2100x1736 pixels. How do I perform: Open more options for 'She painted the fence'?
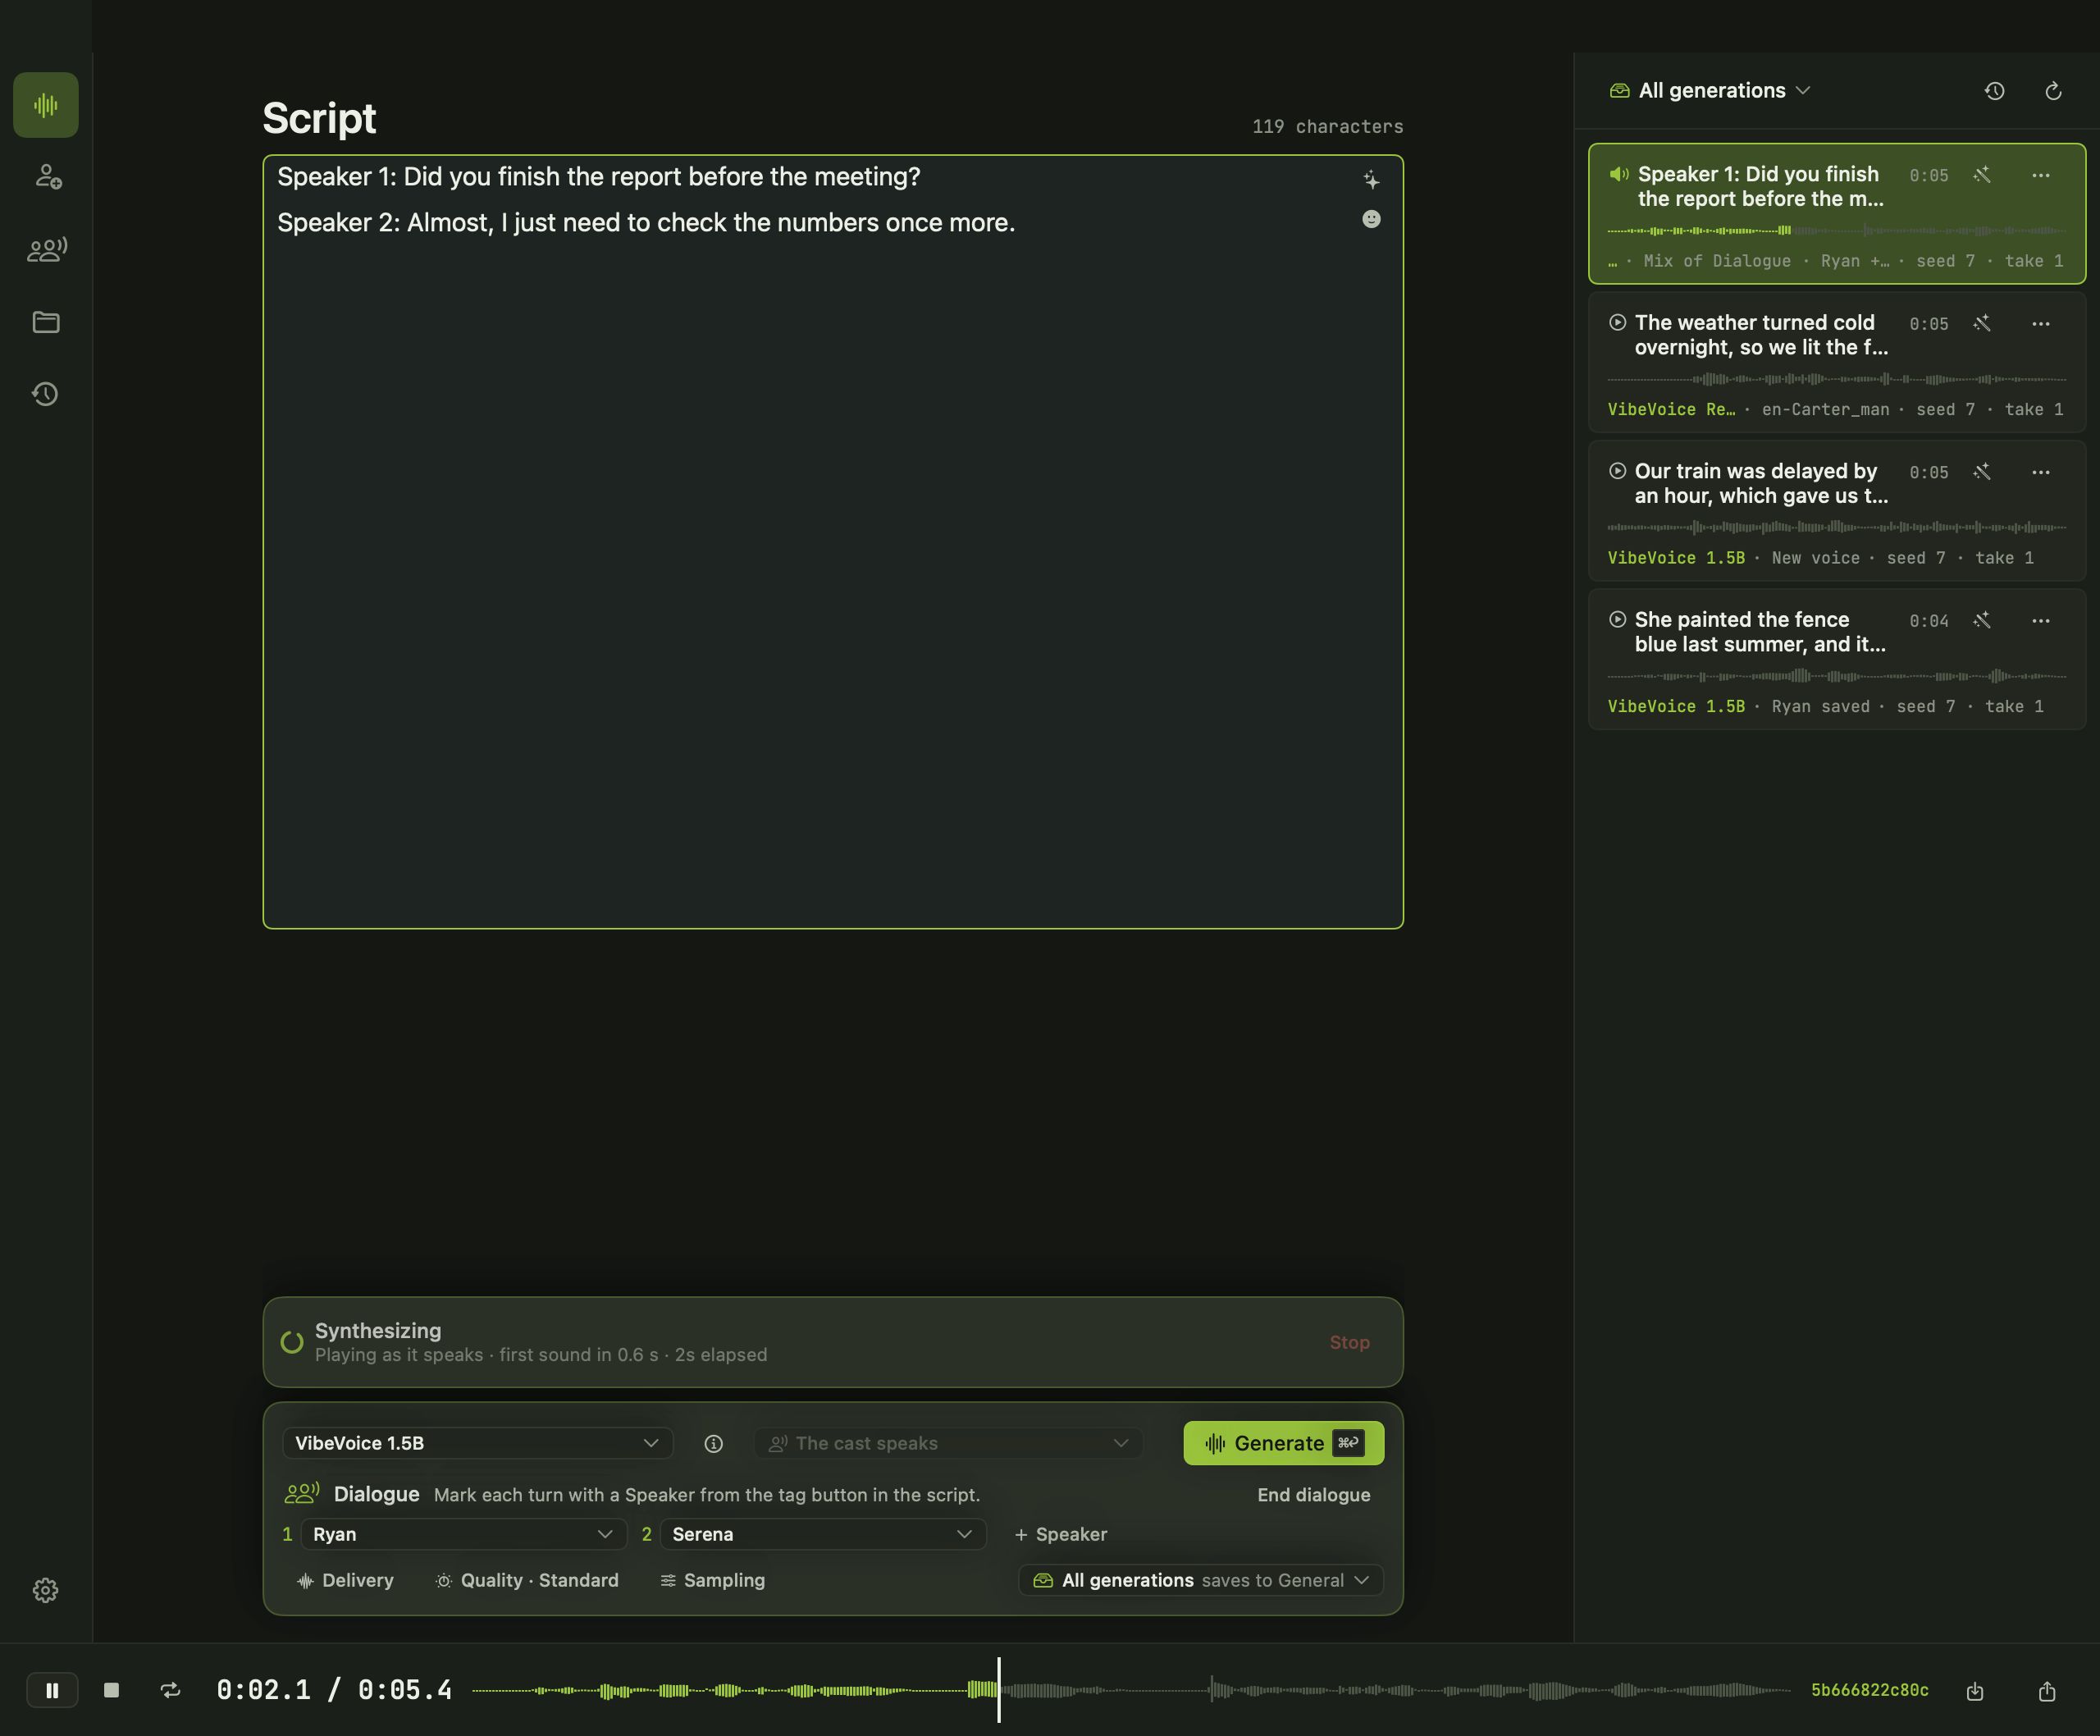click(x=2041, y=621)
